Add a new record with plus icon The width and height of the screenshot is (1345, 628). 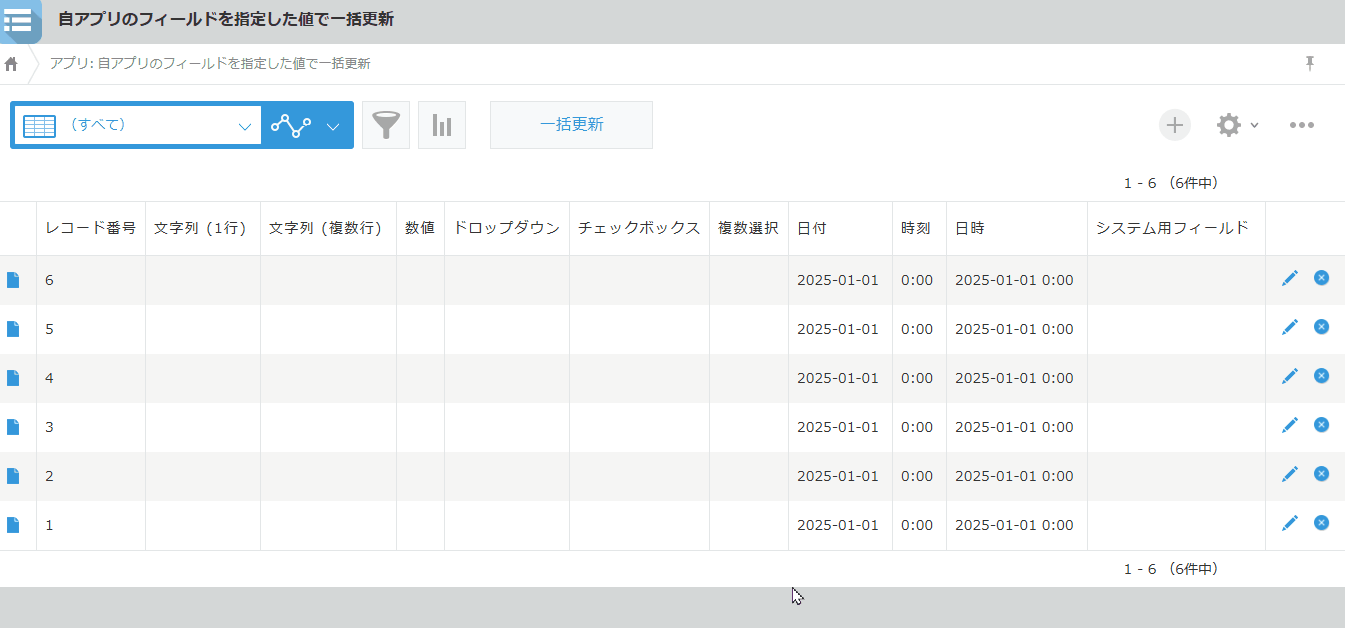[1174, 125]
